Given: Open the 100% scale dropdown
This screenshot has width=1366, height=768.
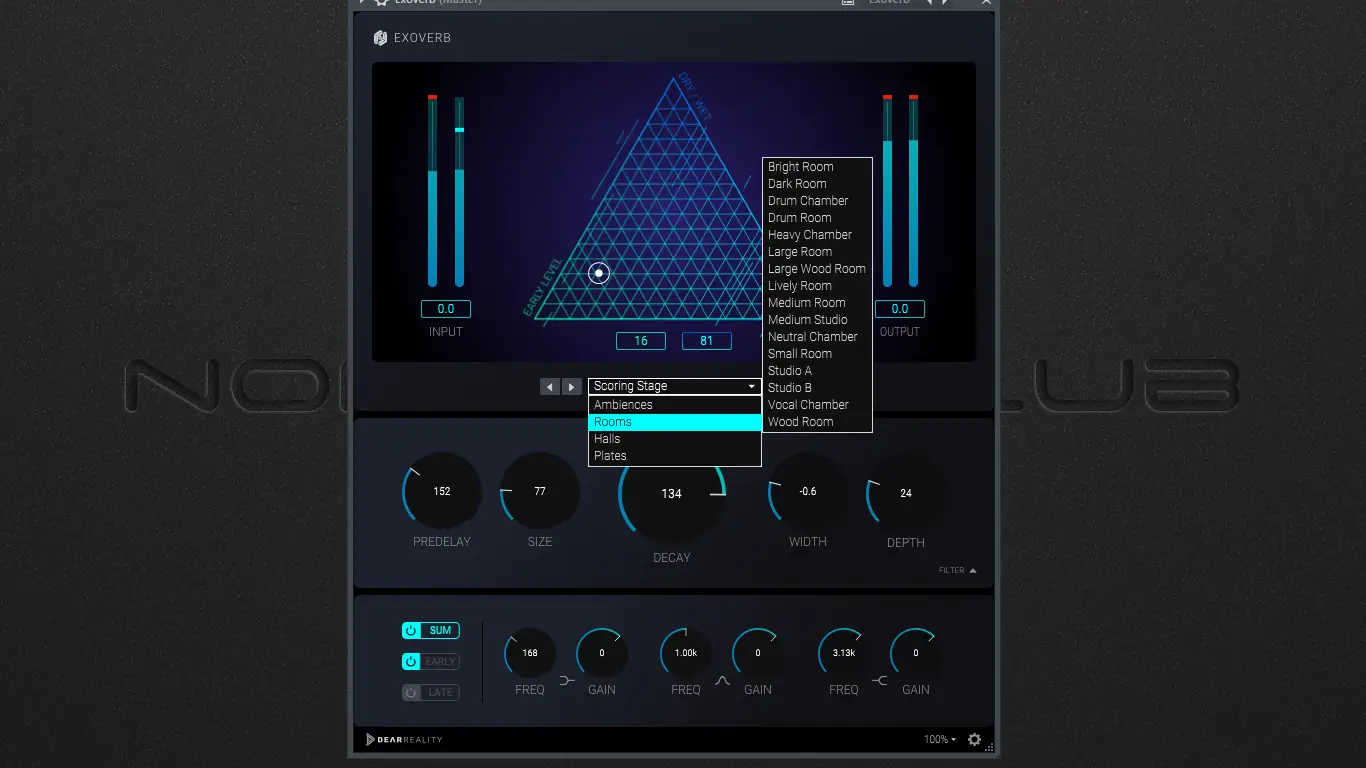Looking at the screenshot, I should coord(940,740).
